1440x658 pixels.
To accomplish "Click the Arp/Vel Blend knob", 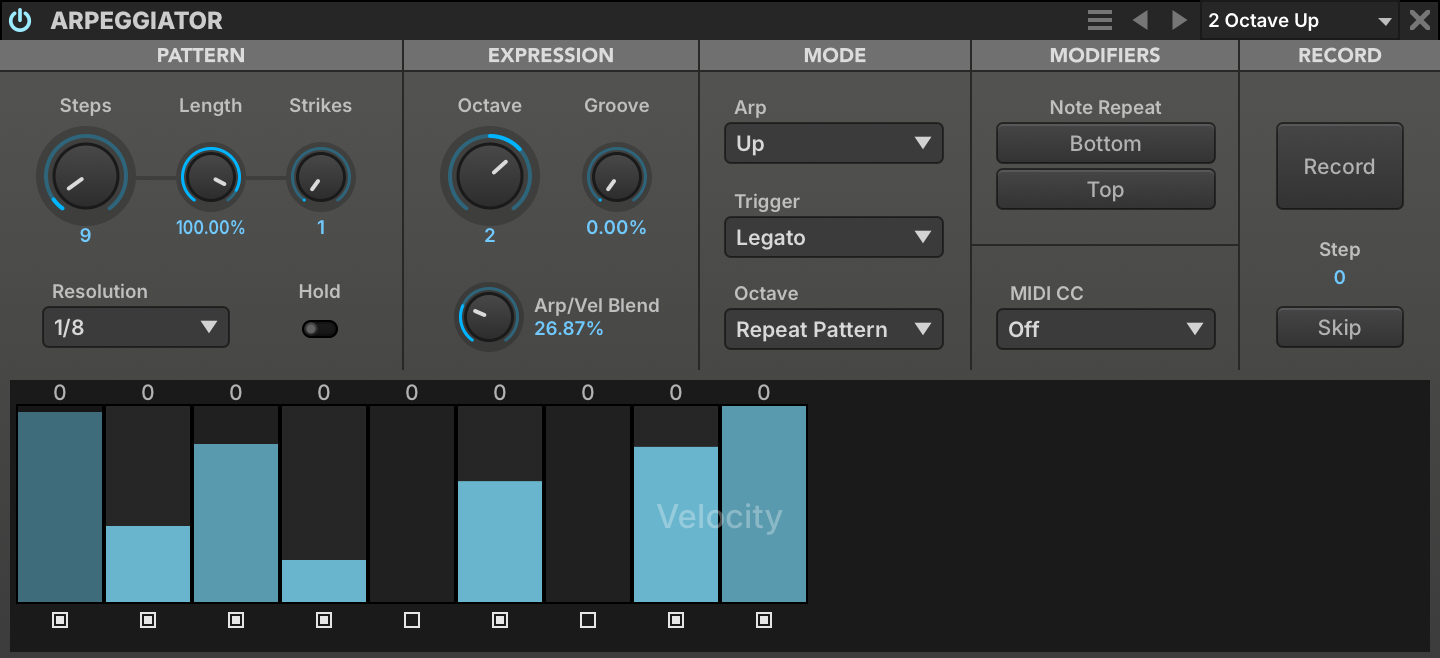I will point(489,316).
